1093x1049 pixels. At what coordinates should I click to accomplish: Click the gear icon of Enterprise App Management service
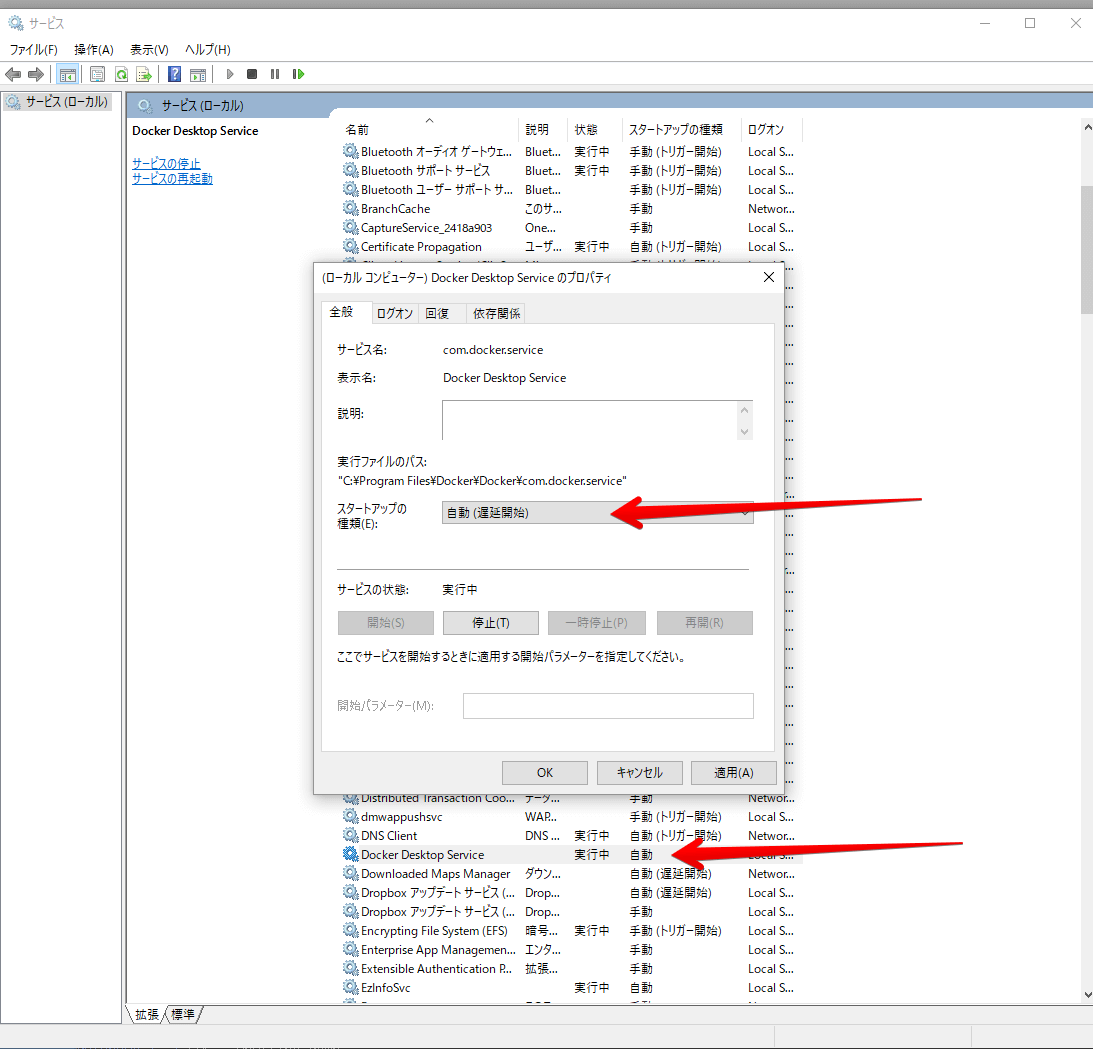click(x=351, y=949)
